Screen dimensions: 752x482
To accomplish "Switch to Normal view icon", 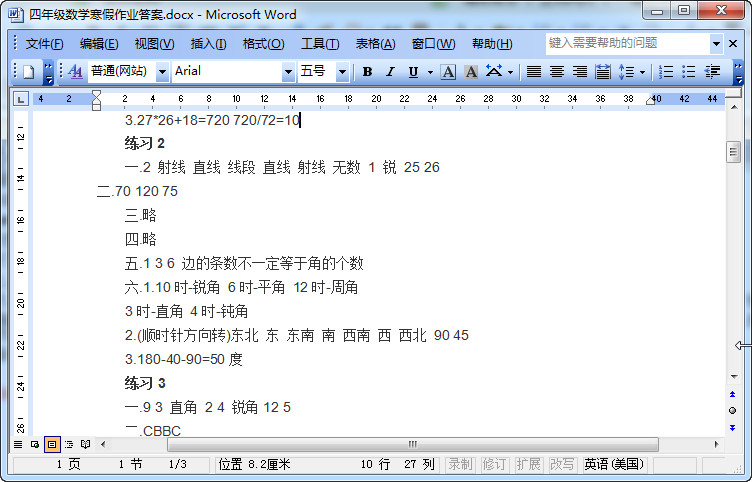I will (18, 444).
